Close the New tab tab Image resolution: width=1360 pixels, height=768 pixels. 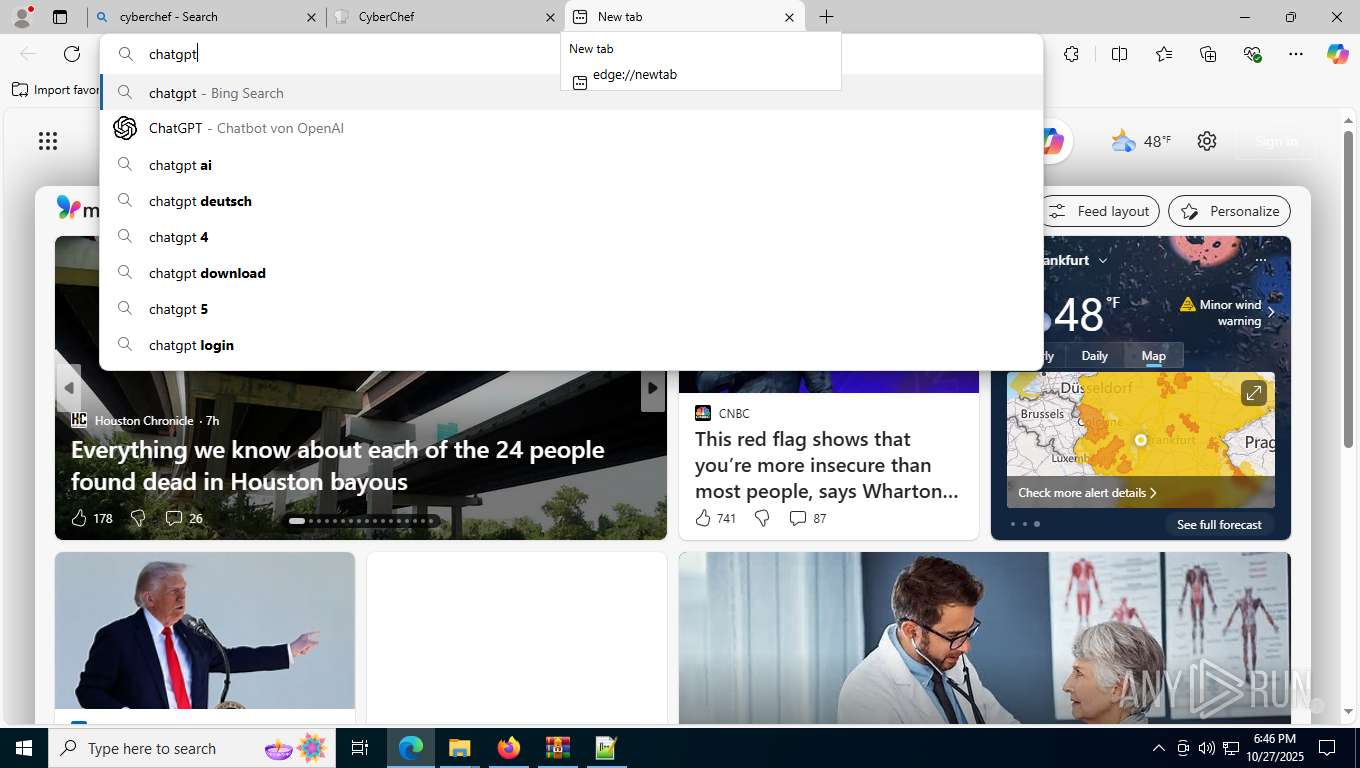coord(789,17)
